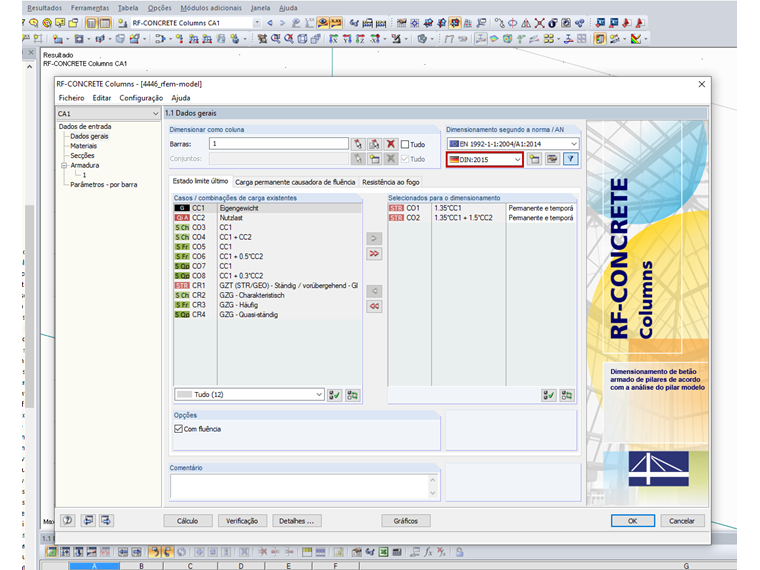Pick bars graphically next to Barras field
The width and height of the screenshot is (760, 570).
click(x=358, y=144)
